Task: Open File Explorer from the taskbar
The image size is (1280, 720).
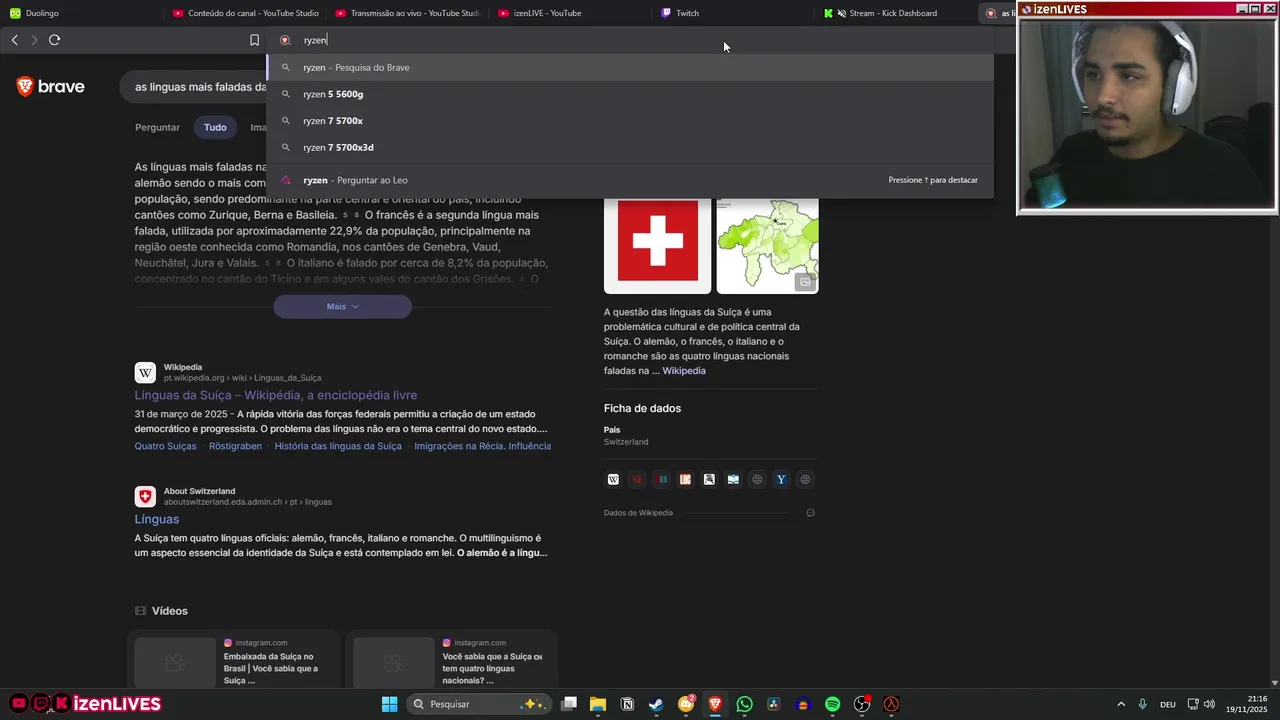Action: click(x=598, y=704)
